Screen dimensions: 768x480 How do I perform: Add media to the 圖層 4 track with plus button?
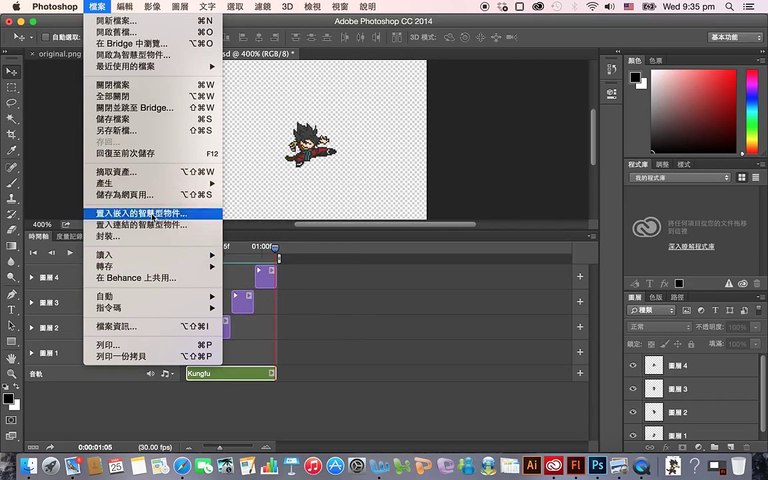[580, 276]
